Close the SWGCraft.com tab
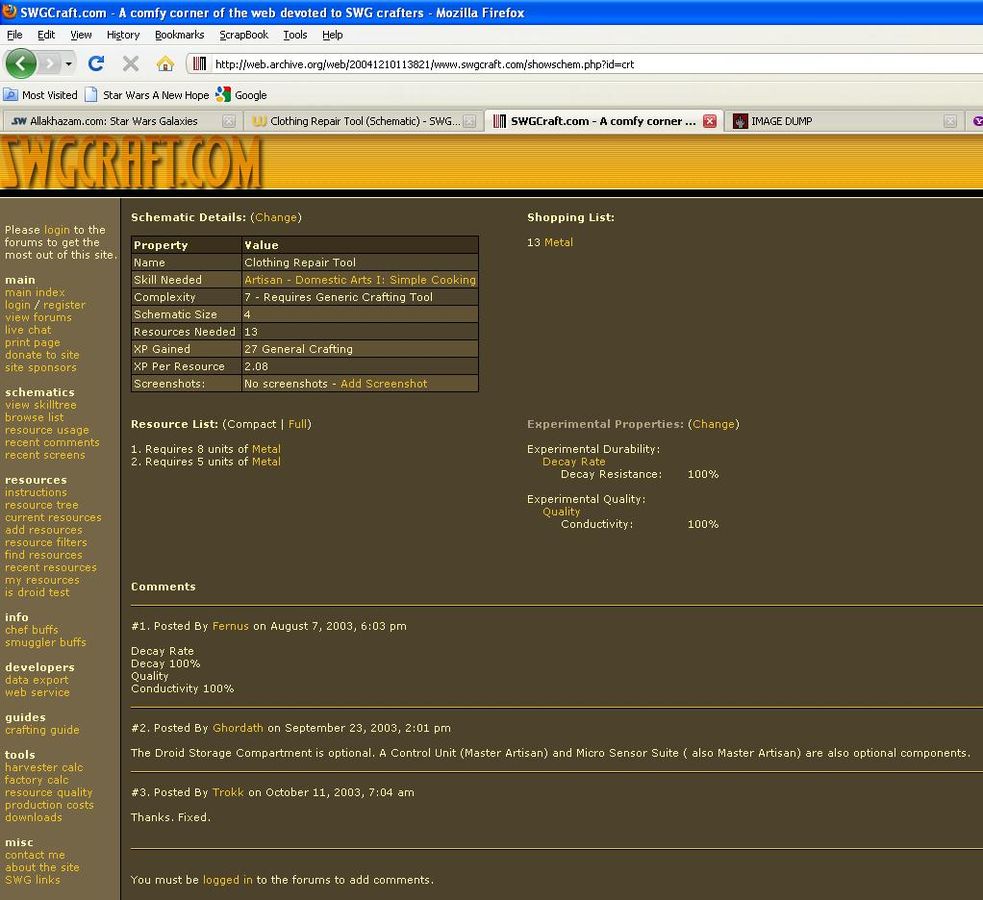This screenshot has width=983, height=900. (709, 121)
